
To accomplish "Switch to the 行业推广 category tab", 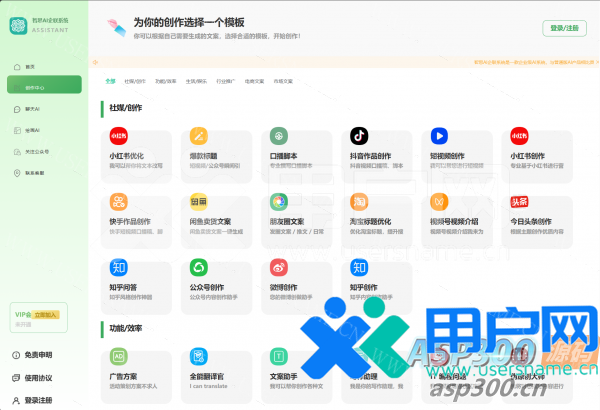I will (227, 79).
